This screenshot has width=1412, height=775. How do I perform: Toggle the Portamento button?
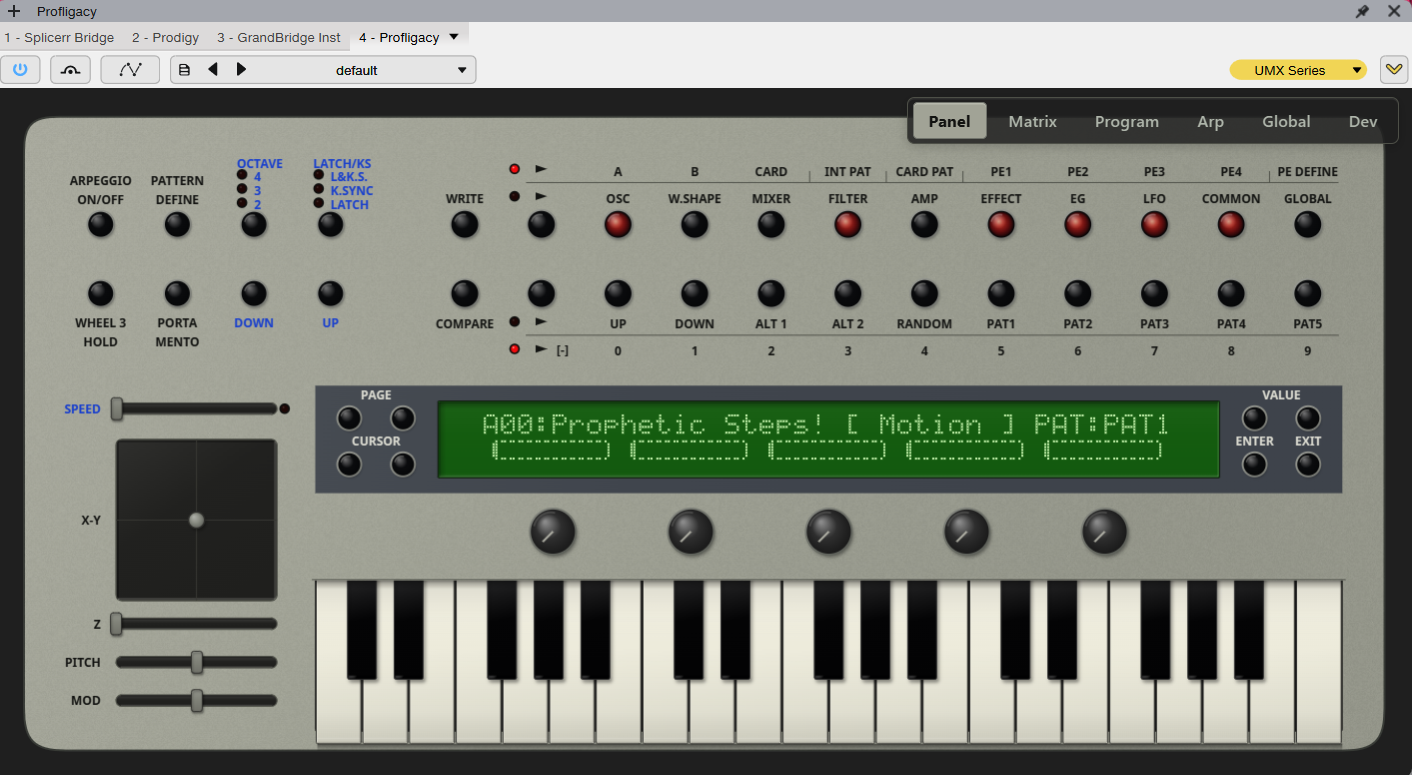(x=177, y=294)
